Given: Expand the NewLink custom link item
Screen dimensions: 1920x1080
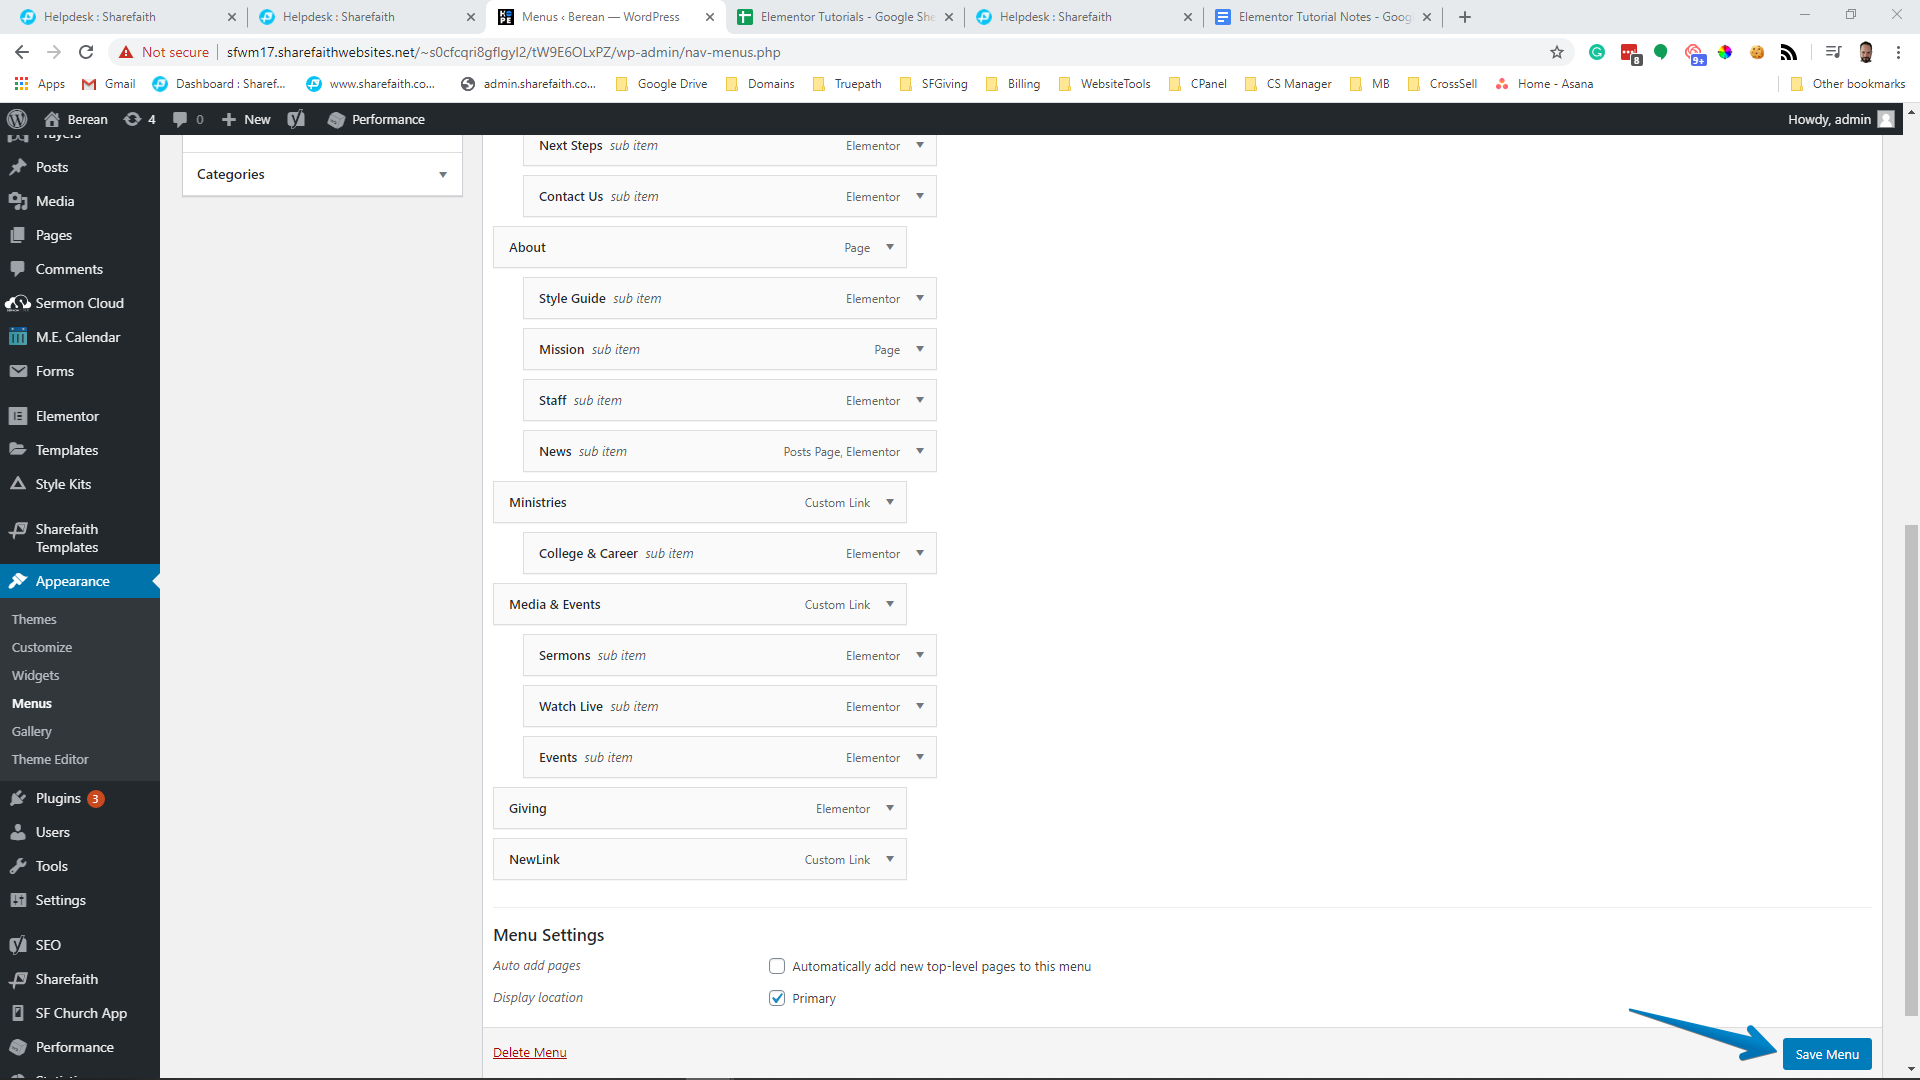Looking at the screenshot, I should (889, 859).
